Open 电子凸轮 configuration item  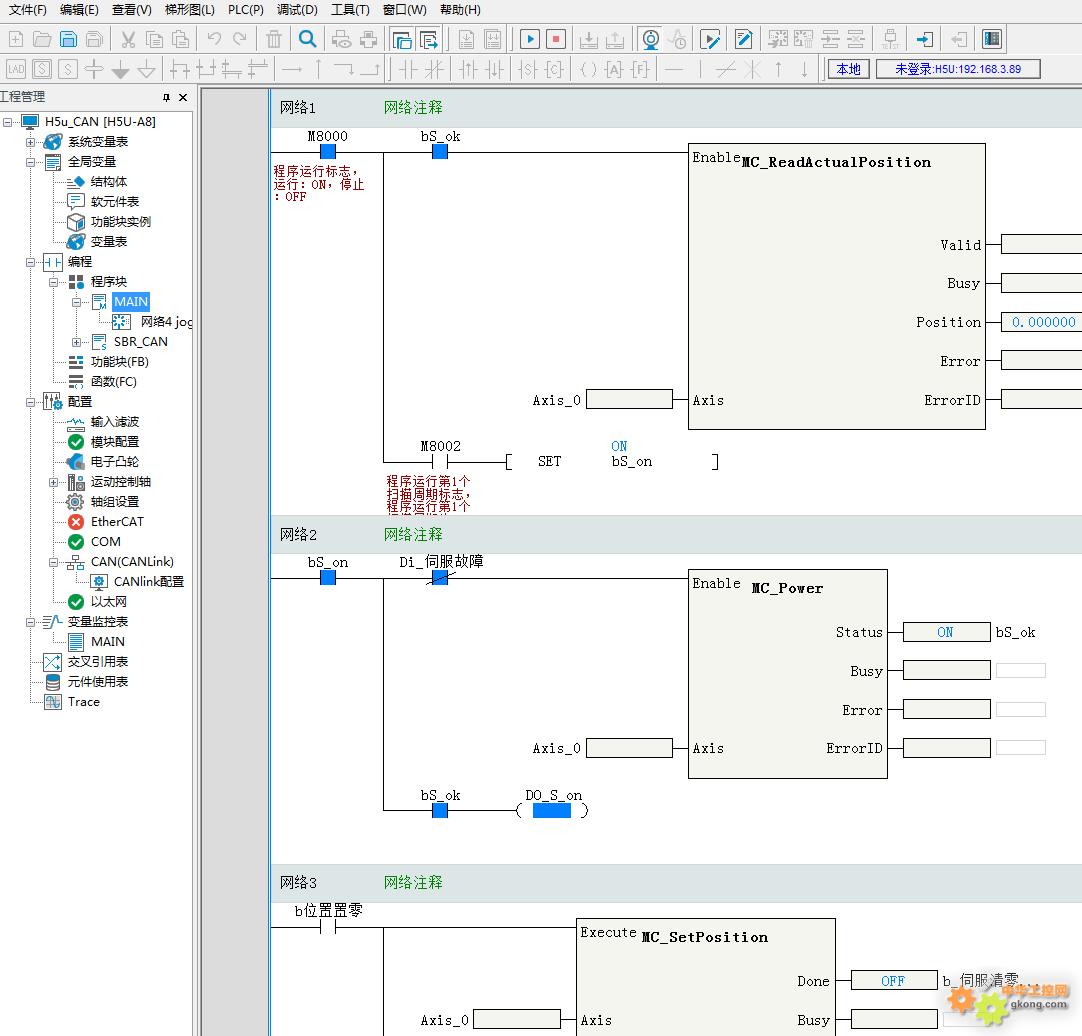(115, 462)
